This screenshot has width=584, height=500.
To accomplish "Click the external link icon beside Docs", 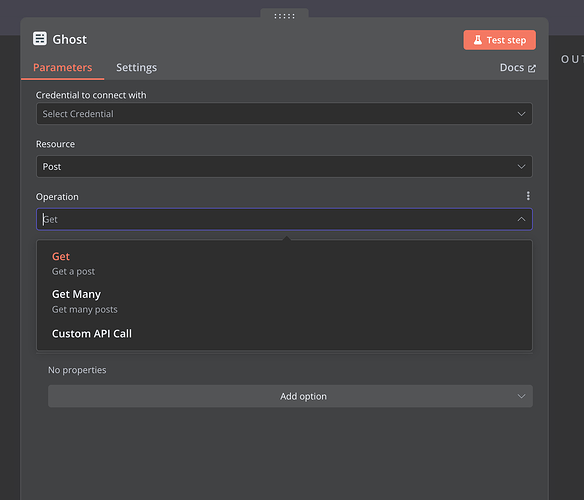I will (x=532, y=68).
